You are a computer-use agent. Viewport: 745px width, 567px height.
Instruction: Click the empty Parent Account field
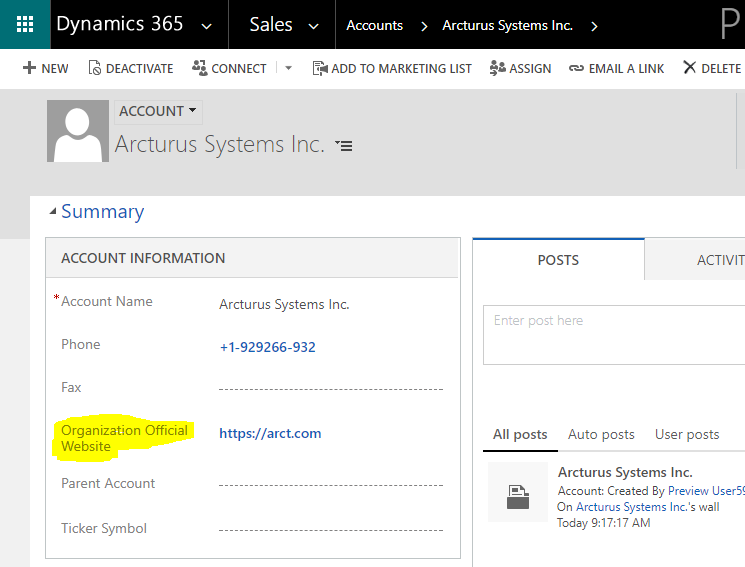coord(331,484)
